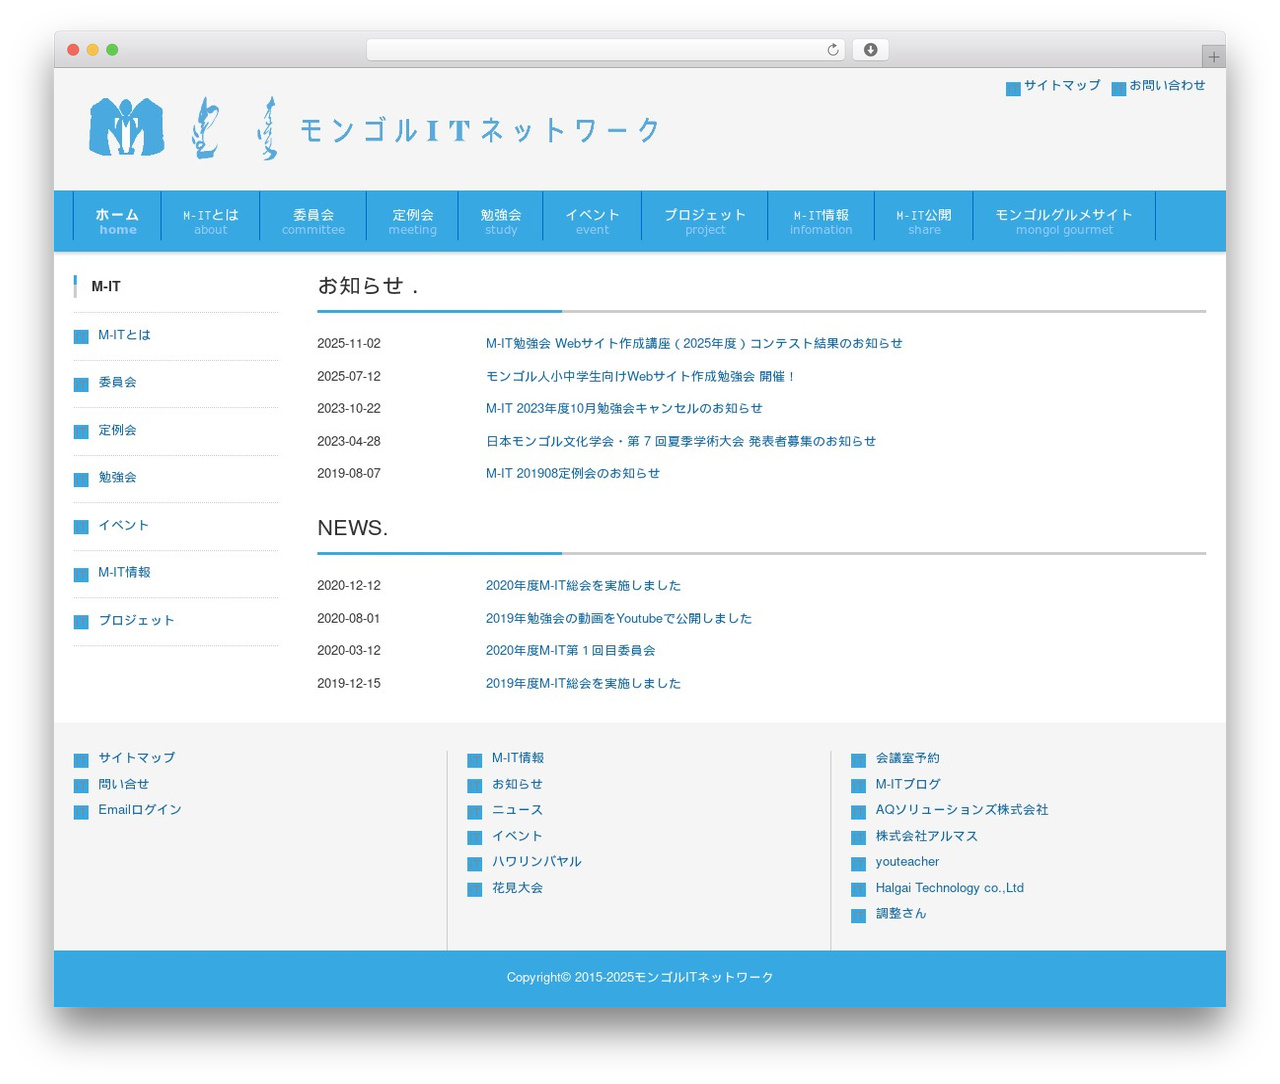Switch to the 勉強会 study nav tab
1280x1084 pixels.
pyautogui.click(x=500, y=221)
